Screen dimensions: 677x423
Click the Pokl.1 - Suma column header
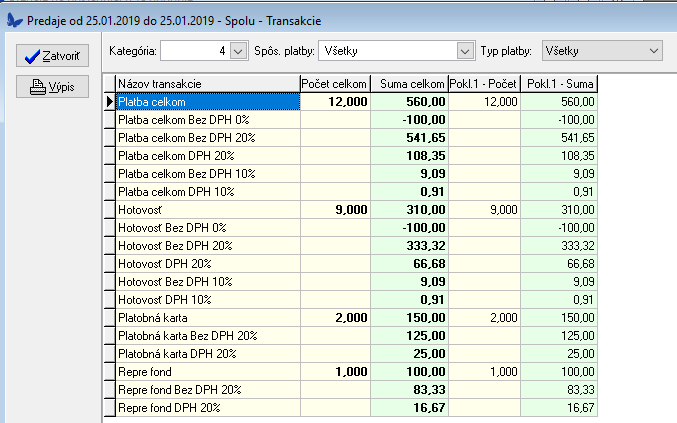559,84
